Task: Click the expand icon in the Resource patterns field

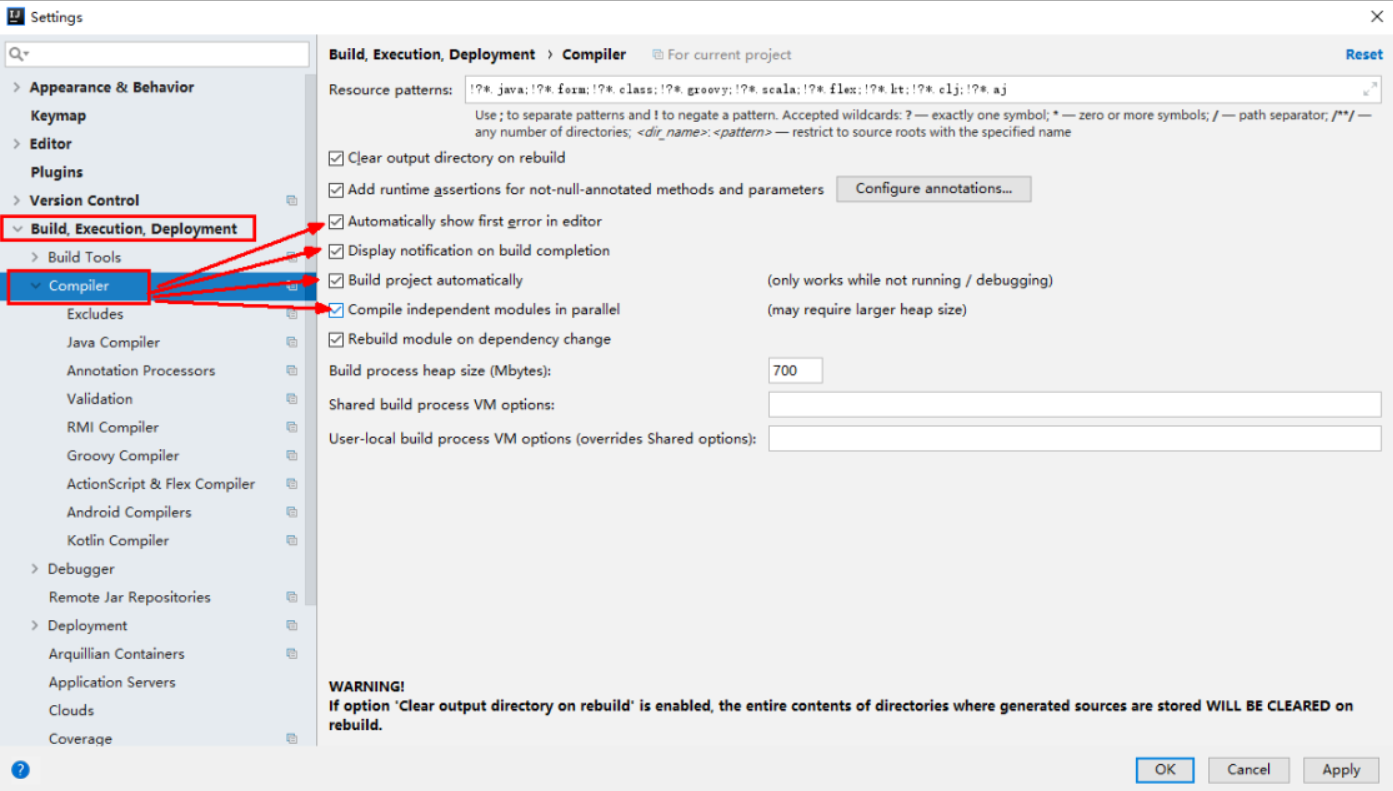Action: coord(1370,89)
